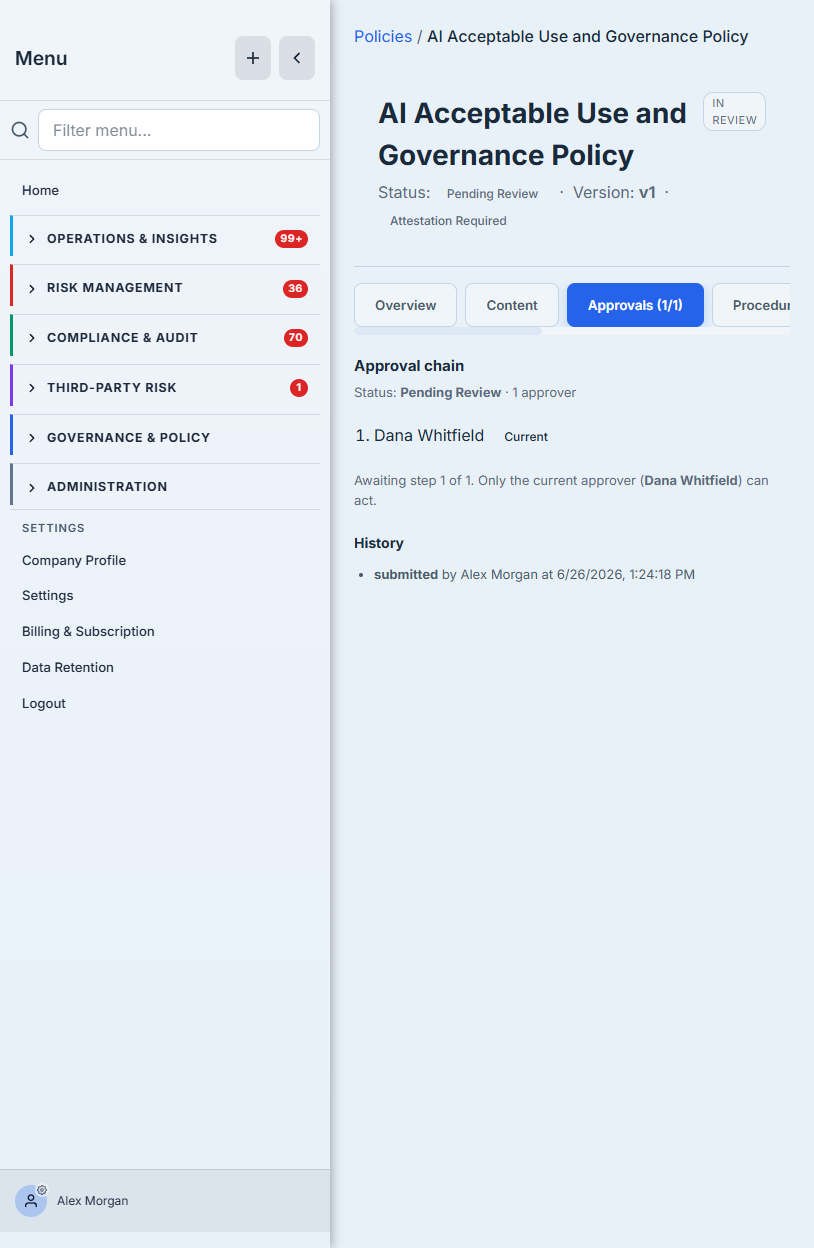Switch to the Content tab
Screen dimensions: 814x1248
point(512,305)
